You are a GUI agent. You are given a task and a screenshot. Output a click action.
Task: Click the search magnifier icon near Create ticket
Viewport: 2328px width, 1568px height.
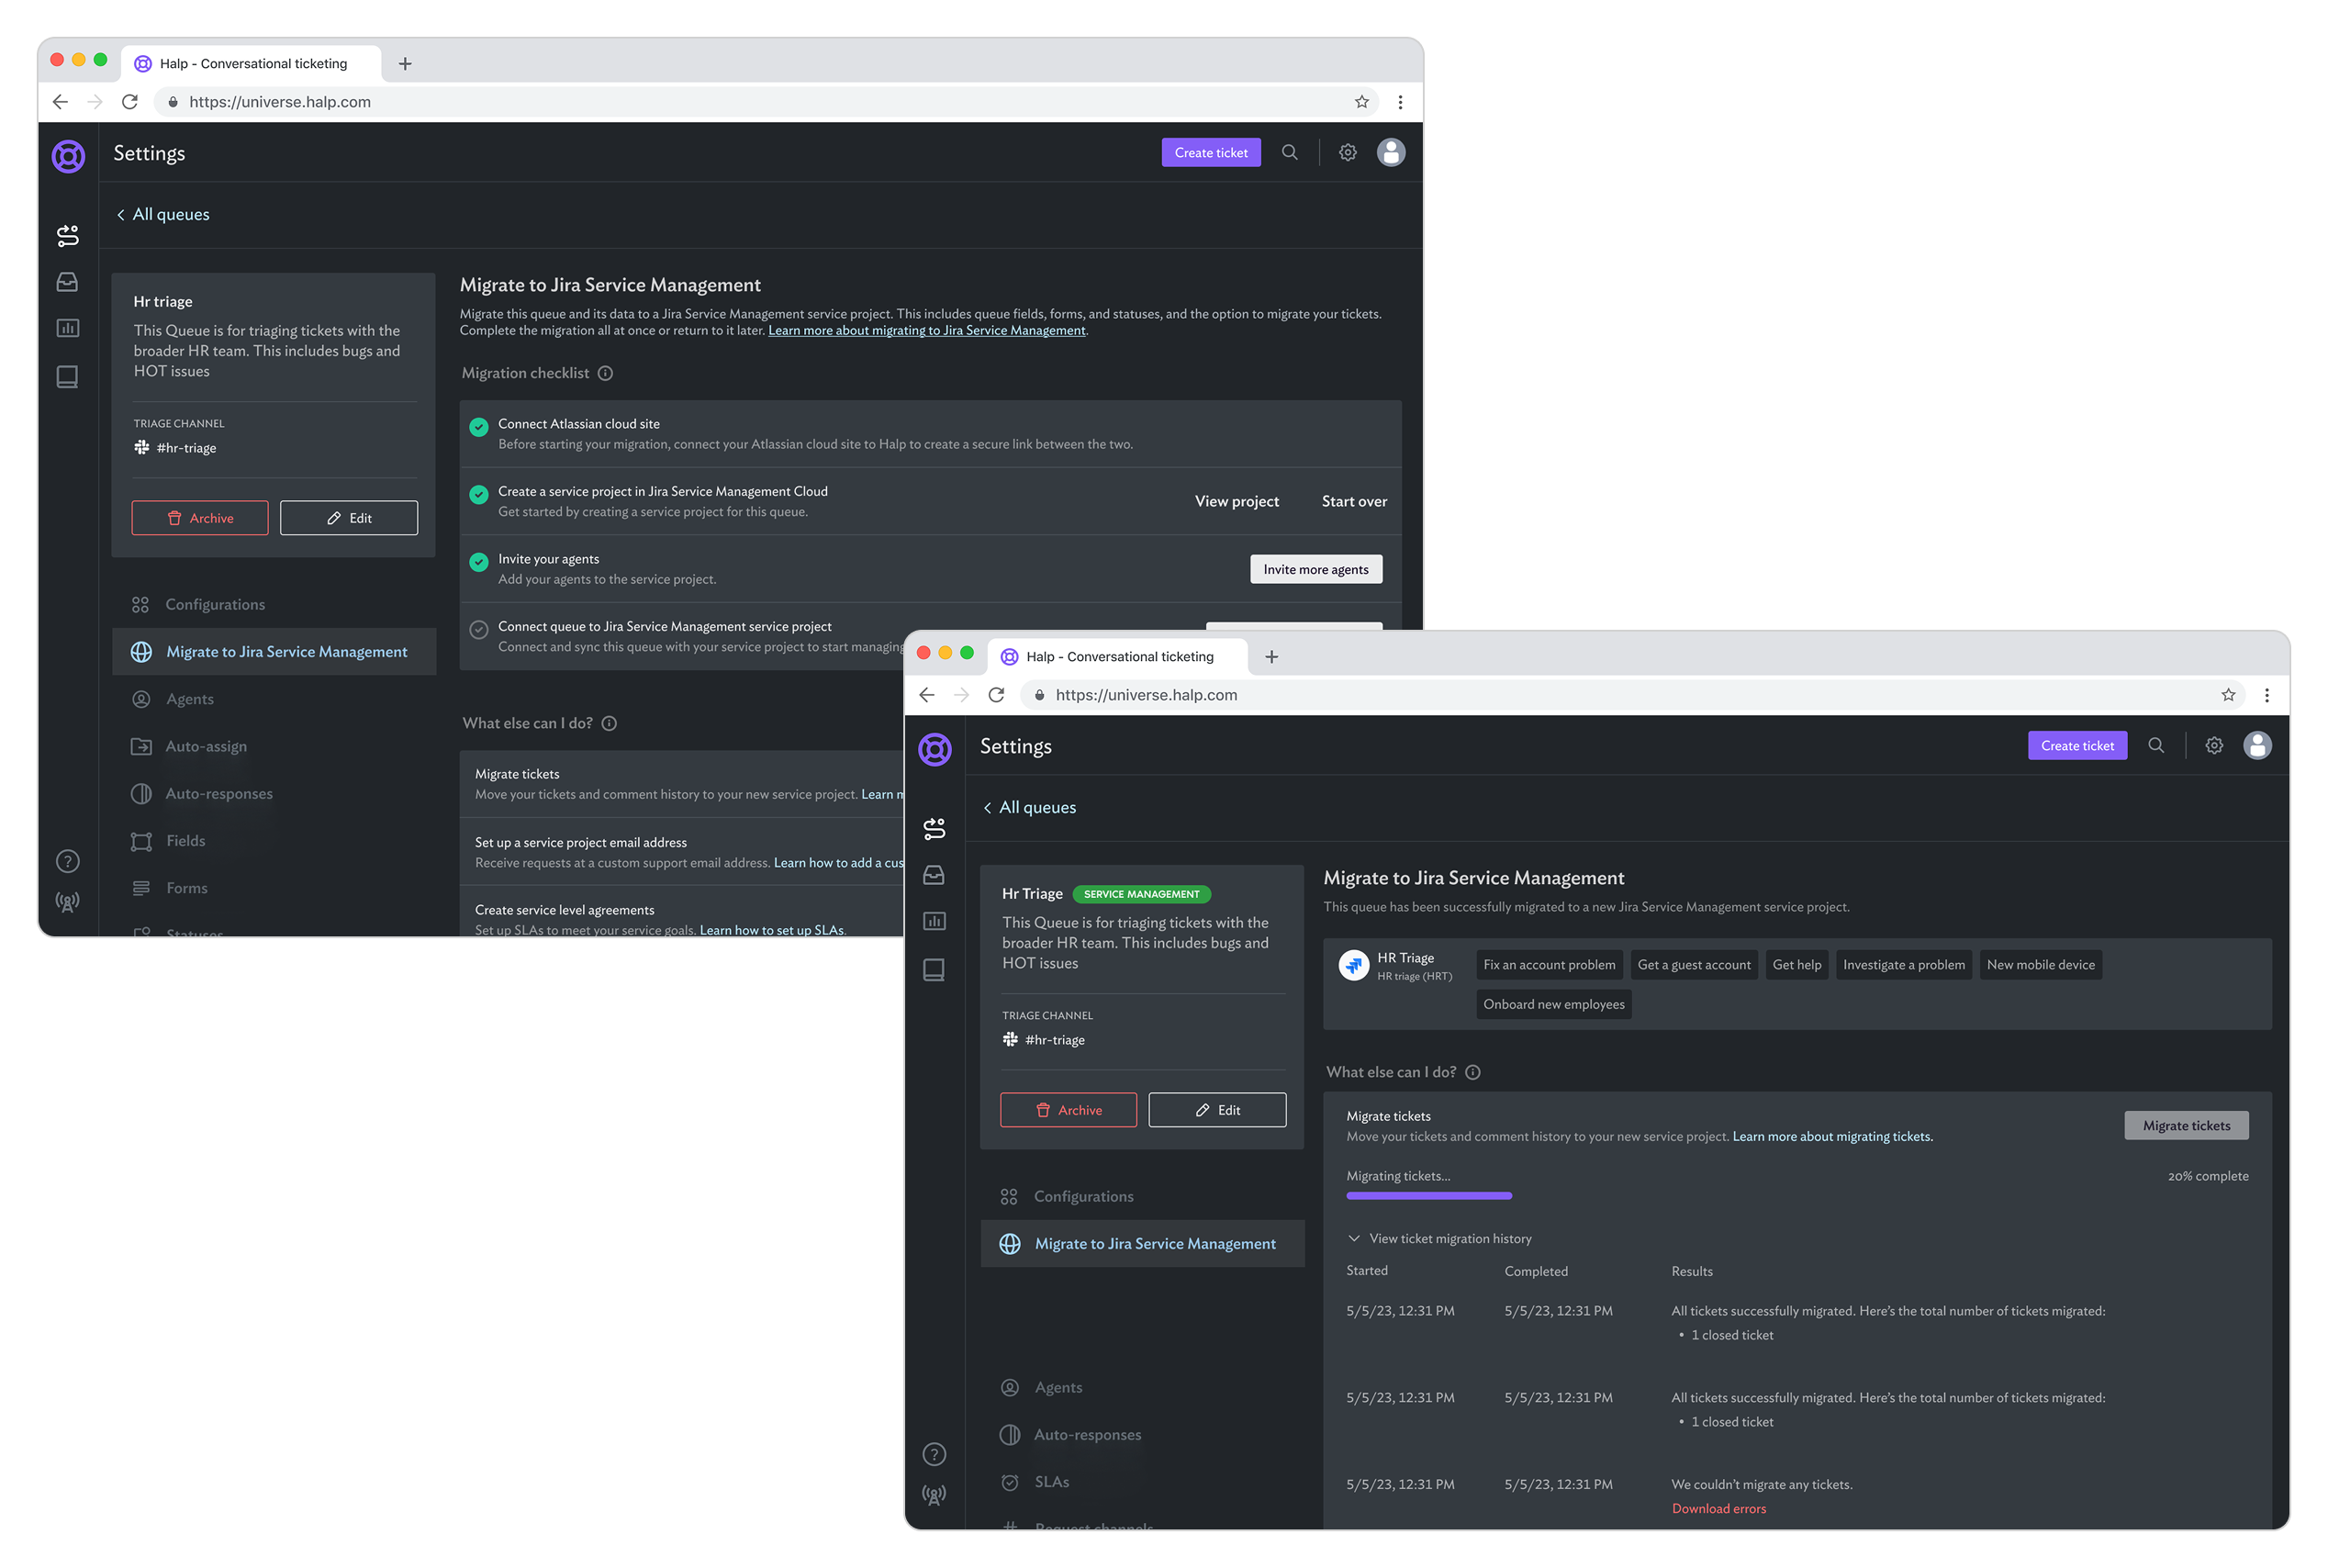pos(1290,152)
